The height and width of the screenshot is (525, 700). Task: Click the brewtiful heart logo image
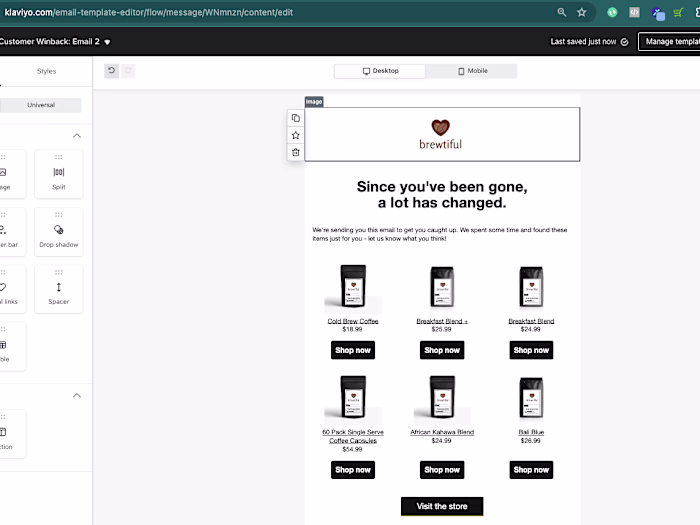(x=440, y=134)
